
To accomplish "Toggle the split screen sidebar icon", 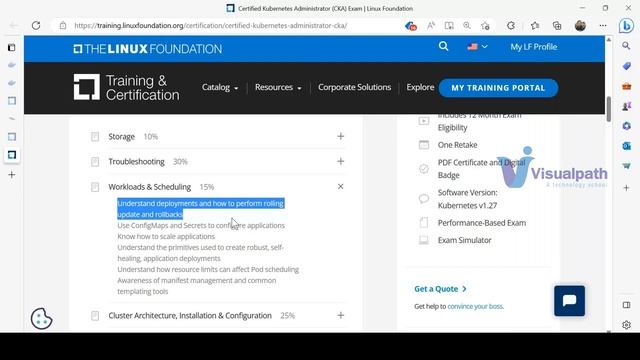I will pos(627,305).
